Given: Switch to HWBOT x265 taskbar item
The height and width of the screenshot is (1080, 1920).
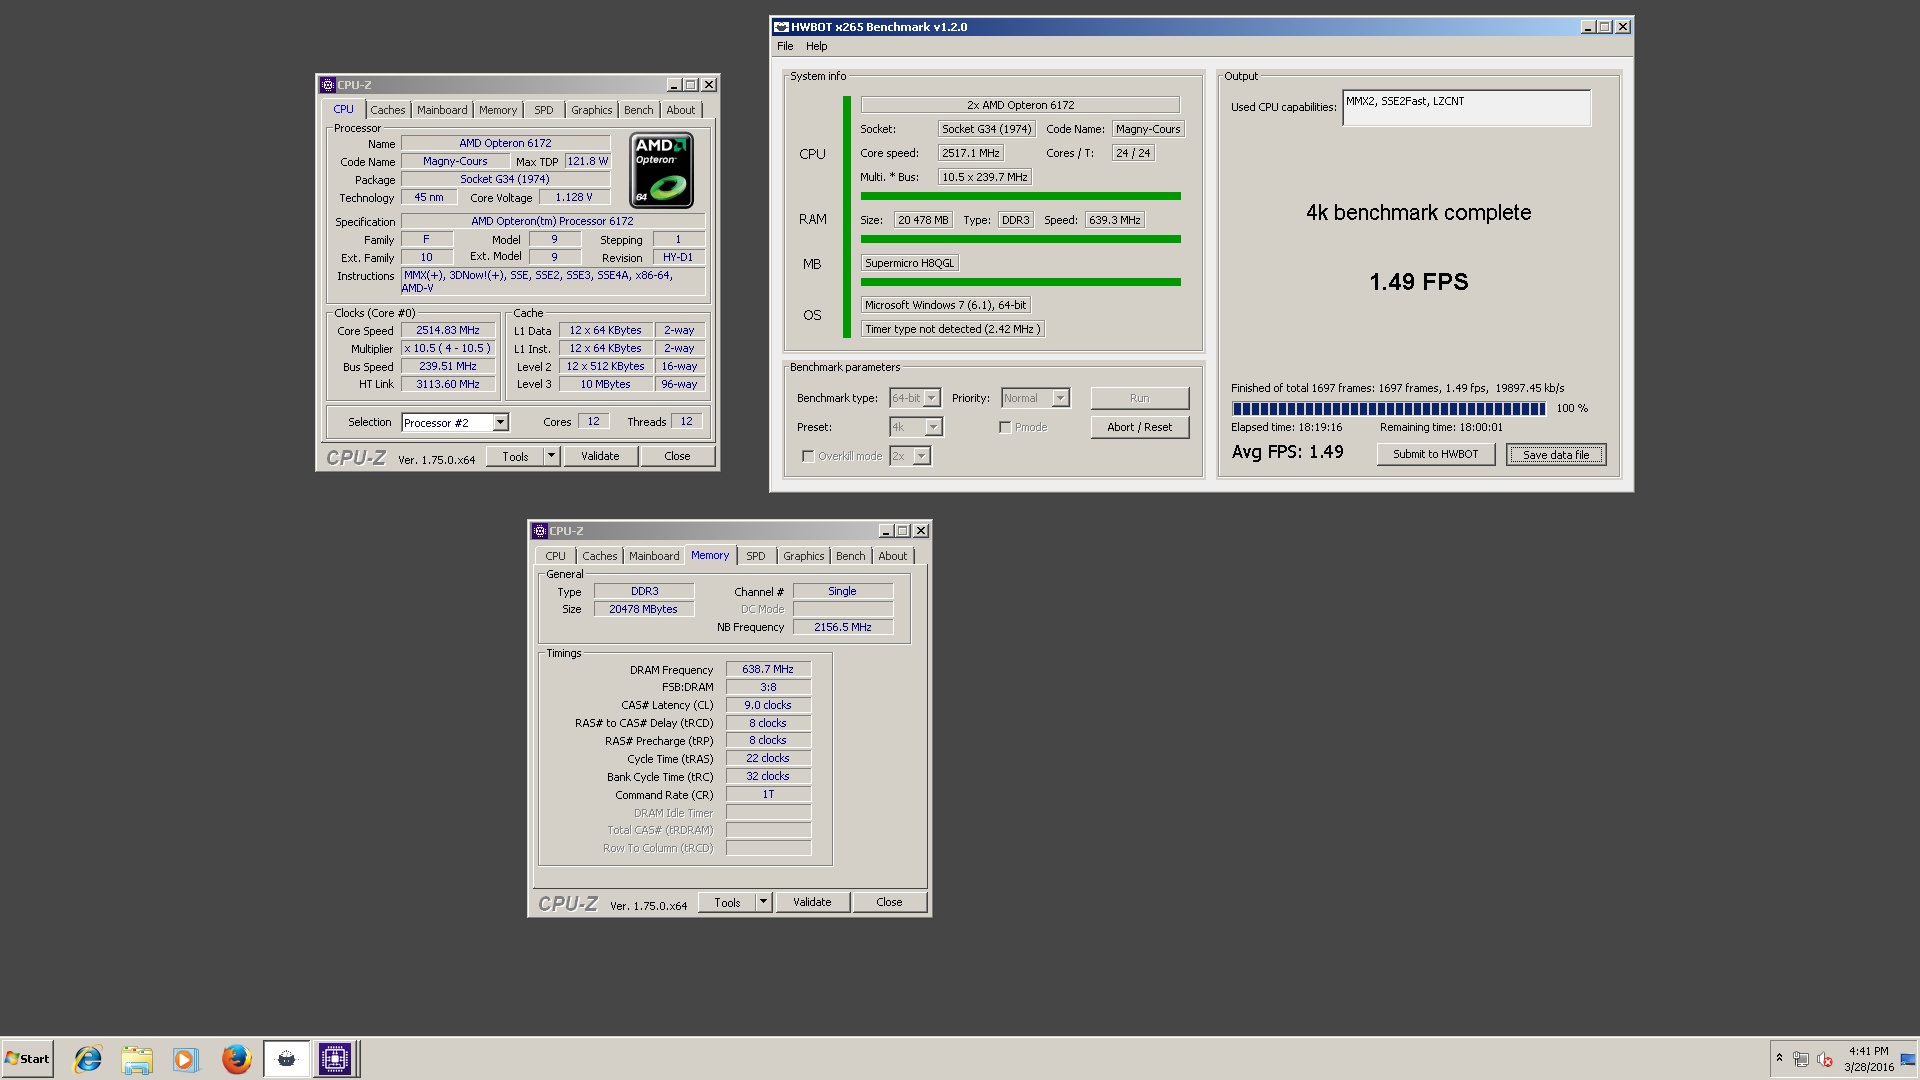Looking at the screenshot, I should (x=286, y=1059).
